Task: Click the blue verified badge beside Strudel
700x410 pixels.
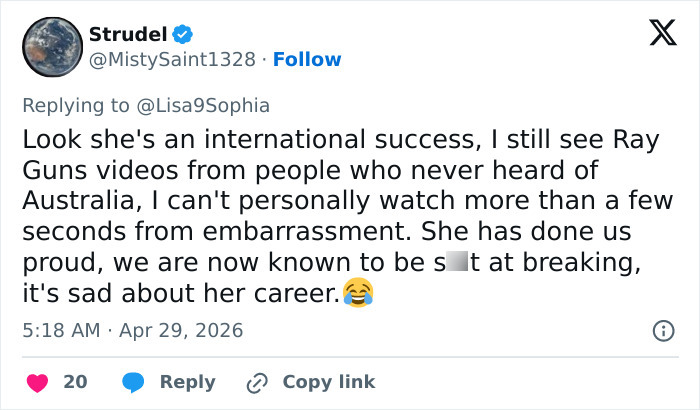Action: pos(181,34)
